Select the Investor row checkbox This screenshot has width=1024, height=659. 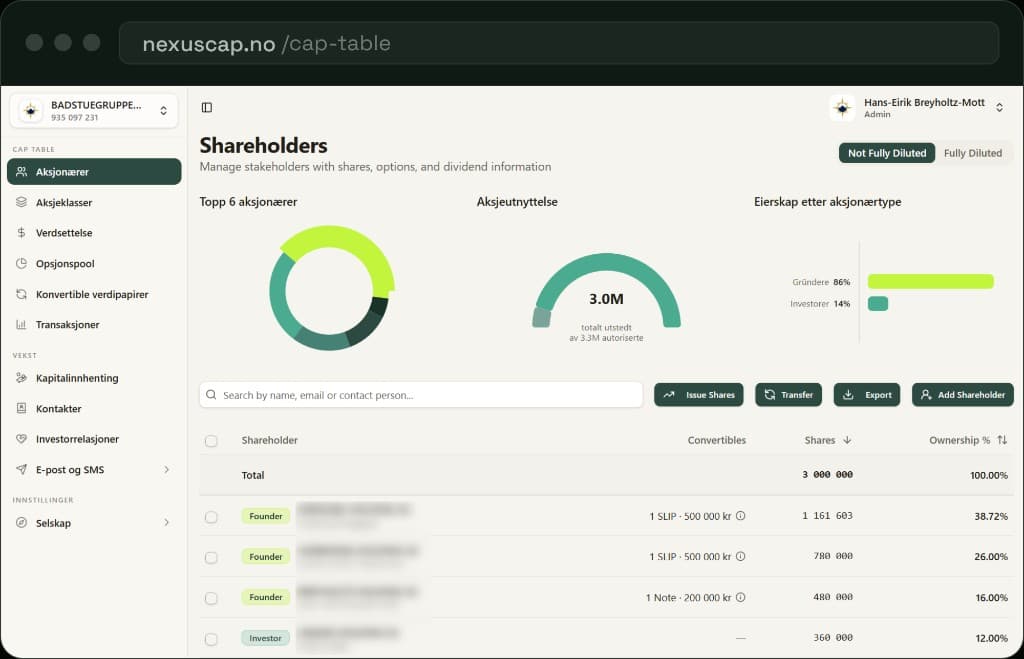pos(211,639)
